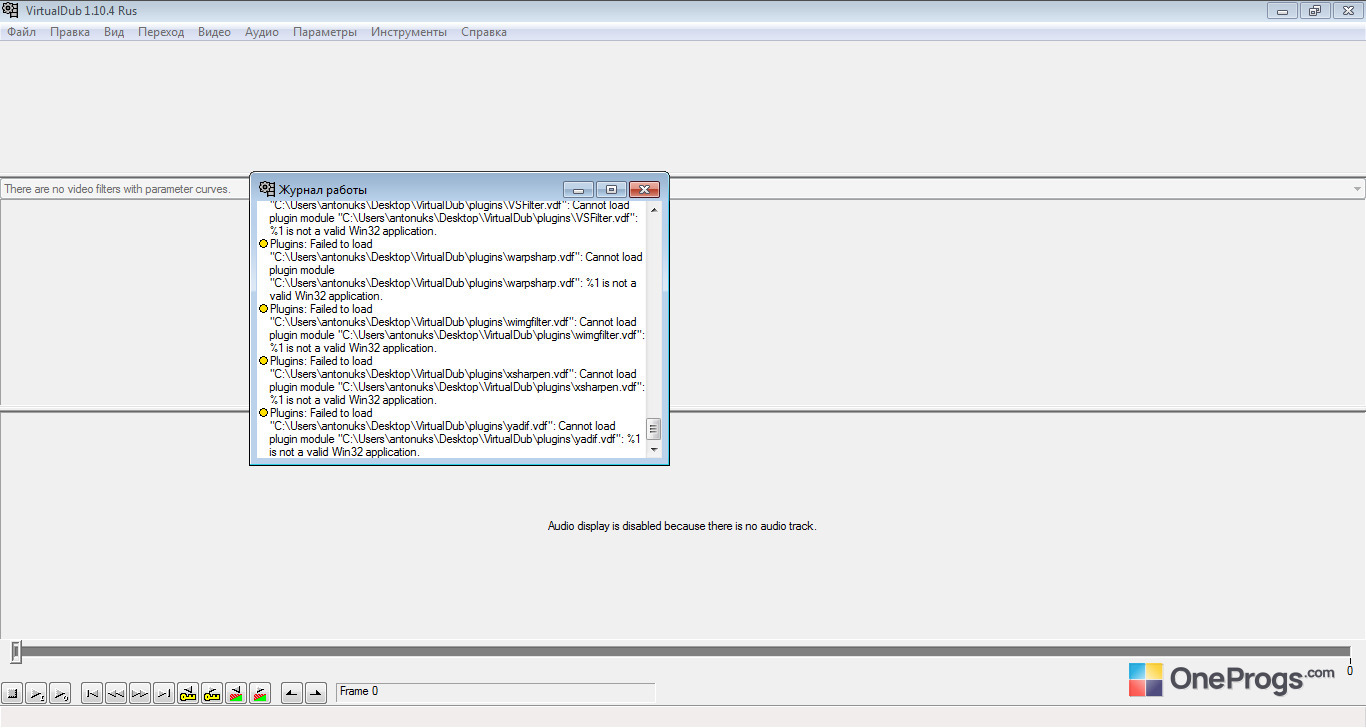1366x728 pixels.
Task: Click 'Plugins: Failed to load' above wimgfilter.vdf path
Action: (321, 309)
